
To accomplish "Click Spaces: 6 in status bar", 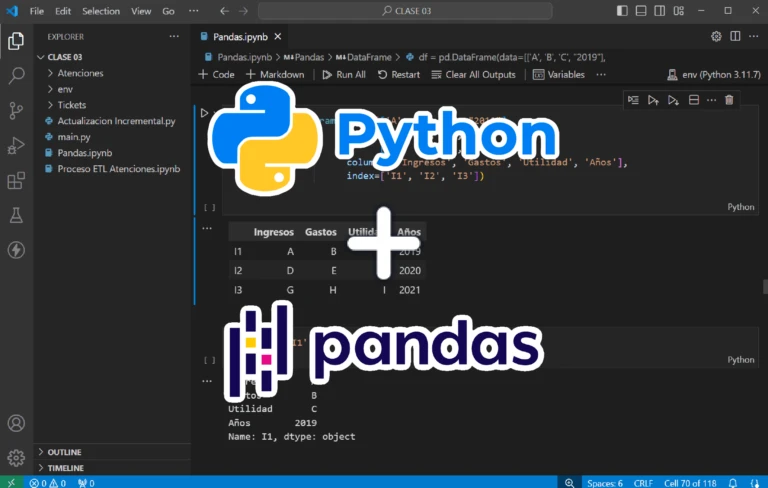I will click(x=605, y=483).
